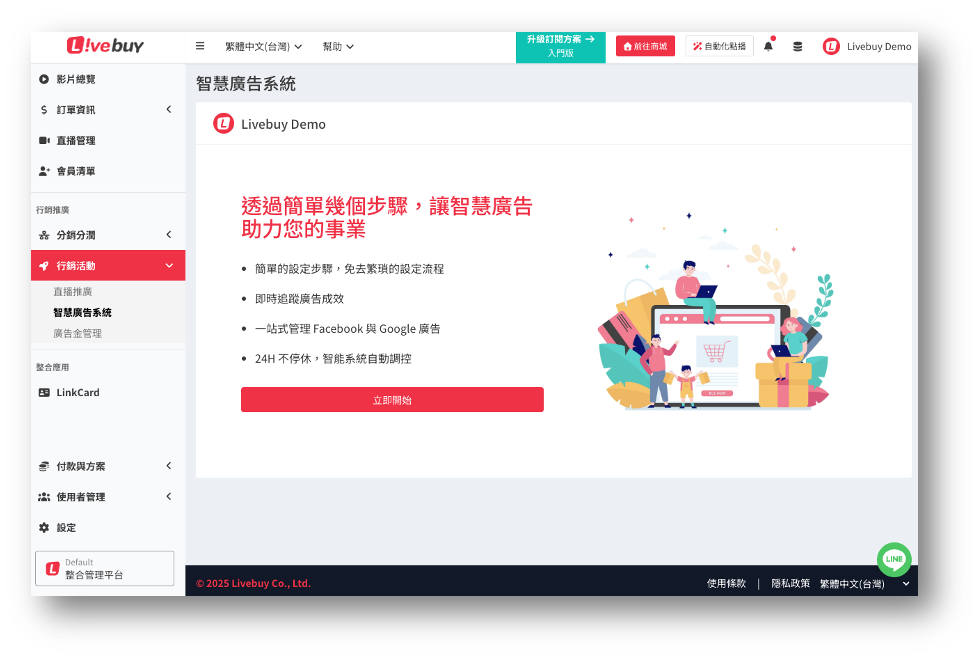Select 廣告金管理 submenu item

[78, 334]
